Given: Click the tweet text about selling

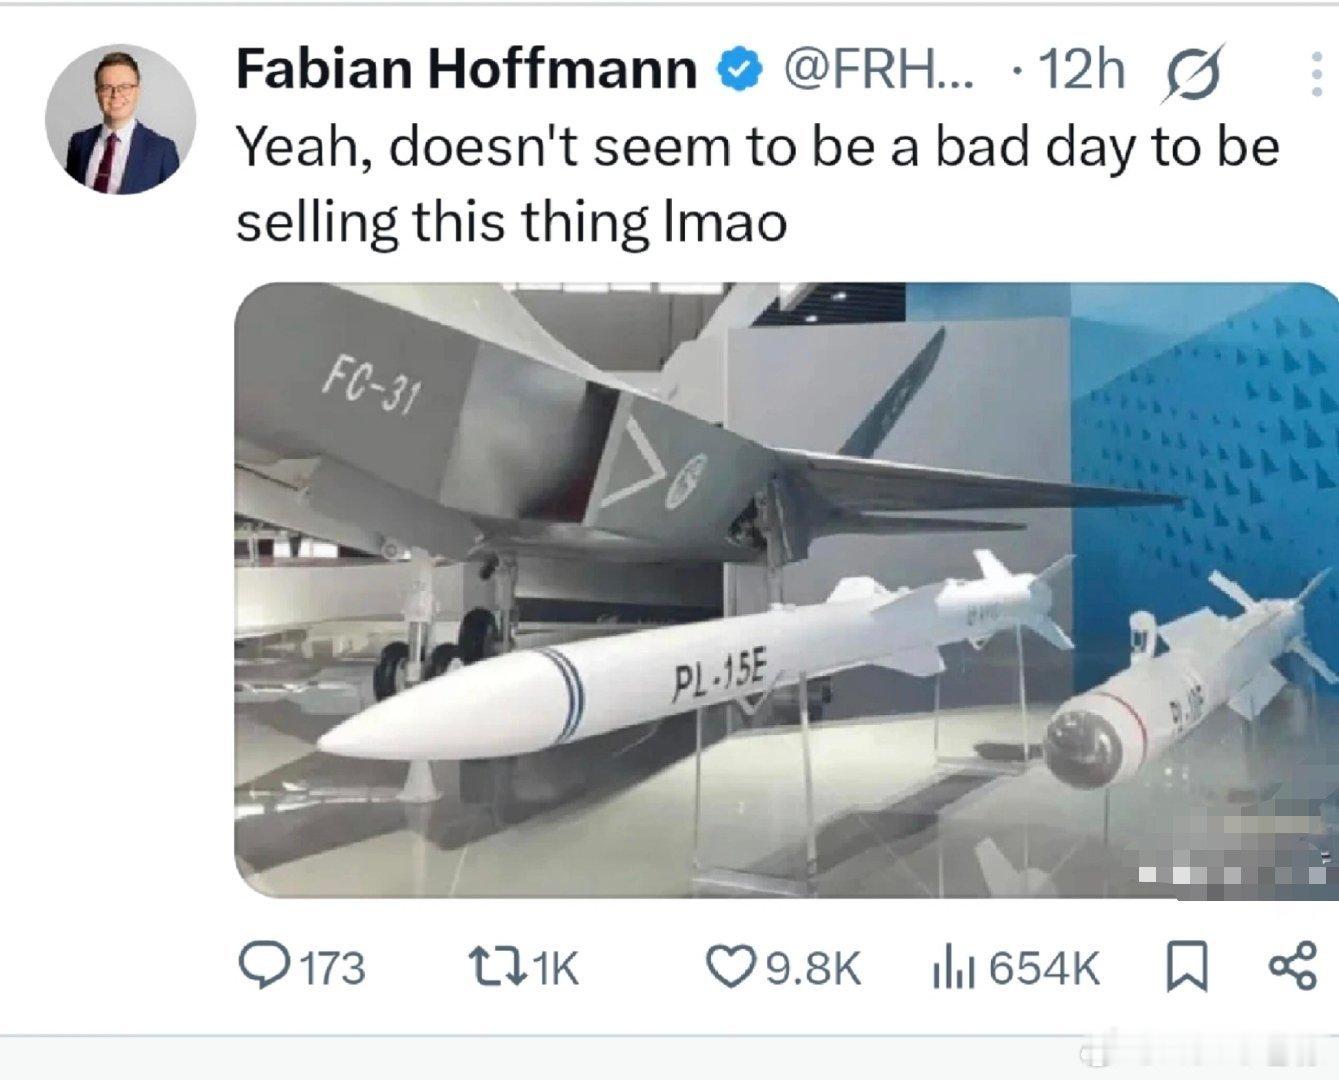Looking at the screenshot, I should tap(758, 184).
